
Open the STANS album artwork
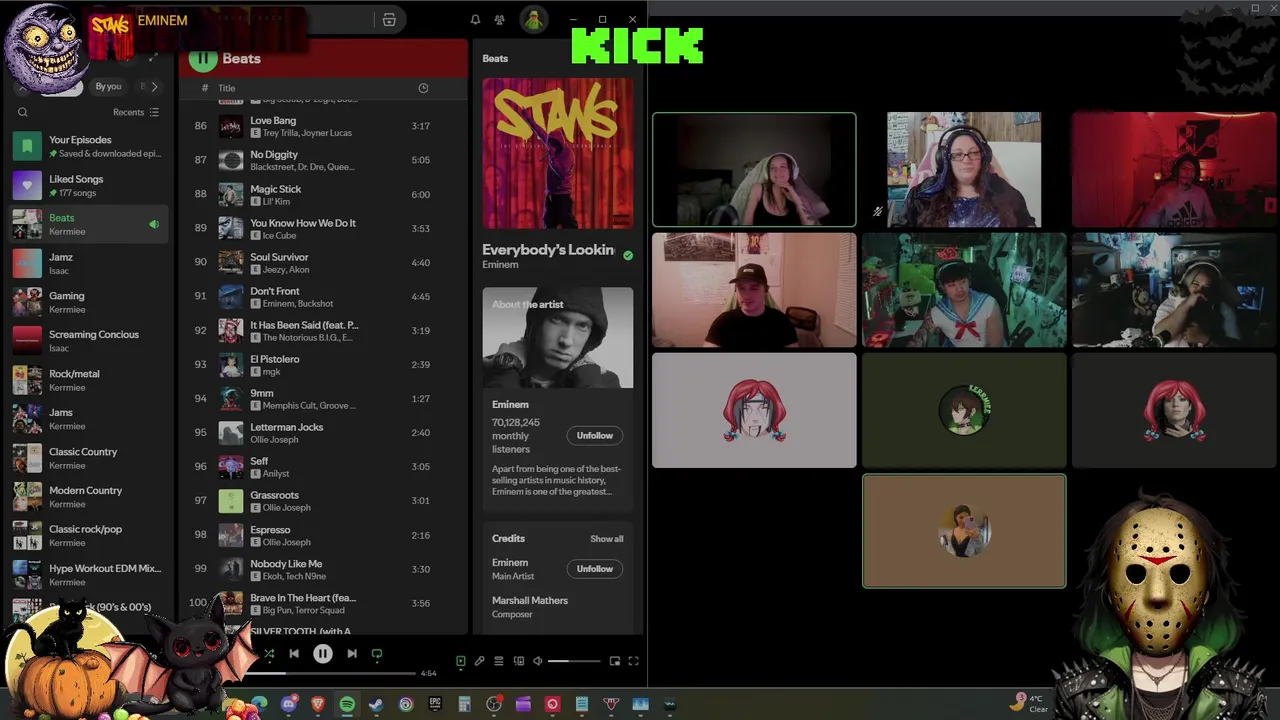[x=558, y=153]
